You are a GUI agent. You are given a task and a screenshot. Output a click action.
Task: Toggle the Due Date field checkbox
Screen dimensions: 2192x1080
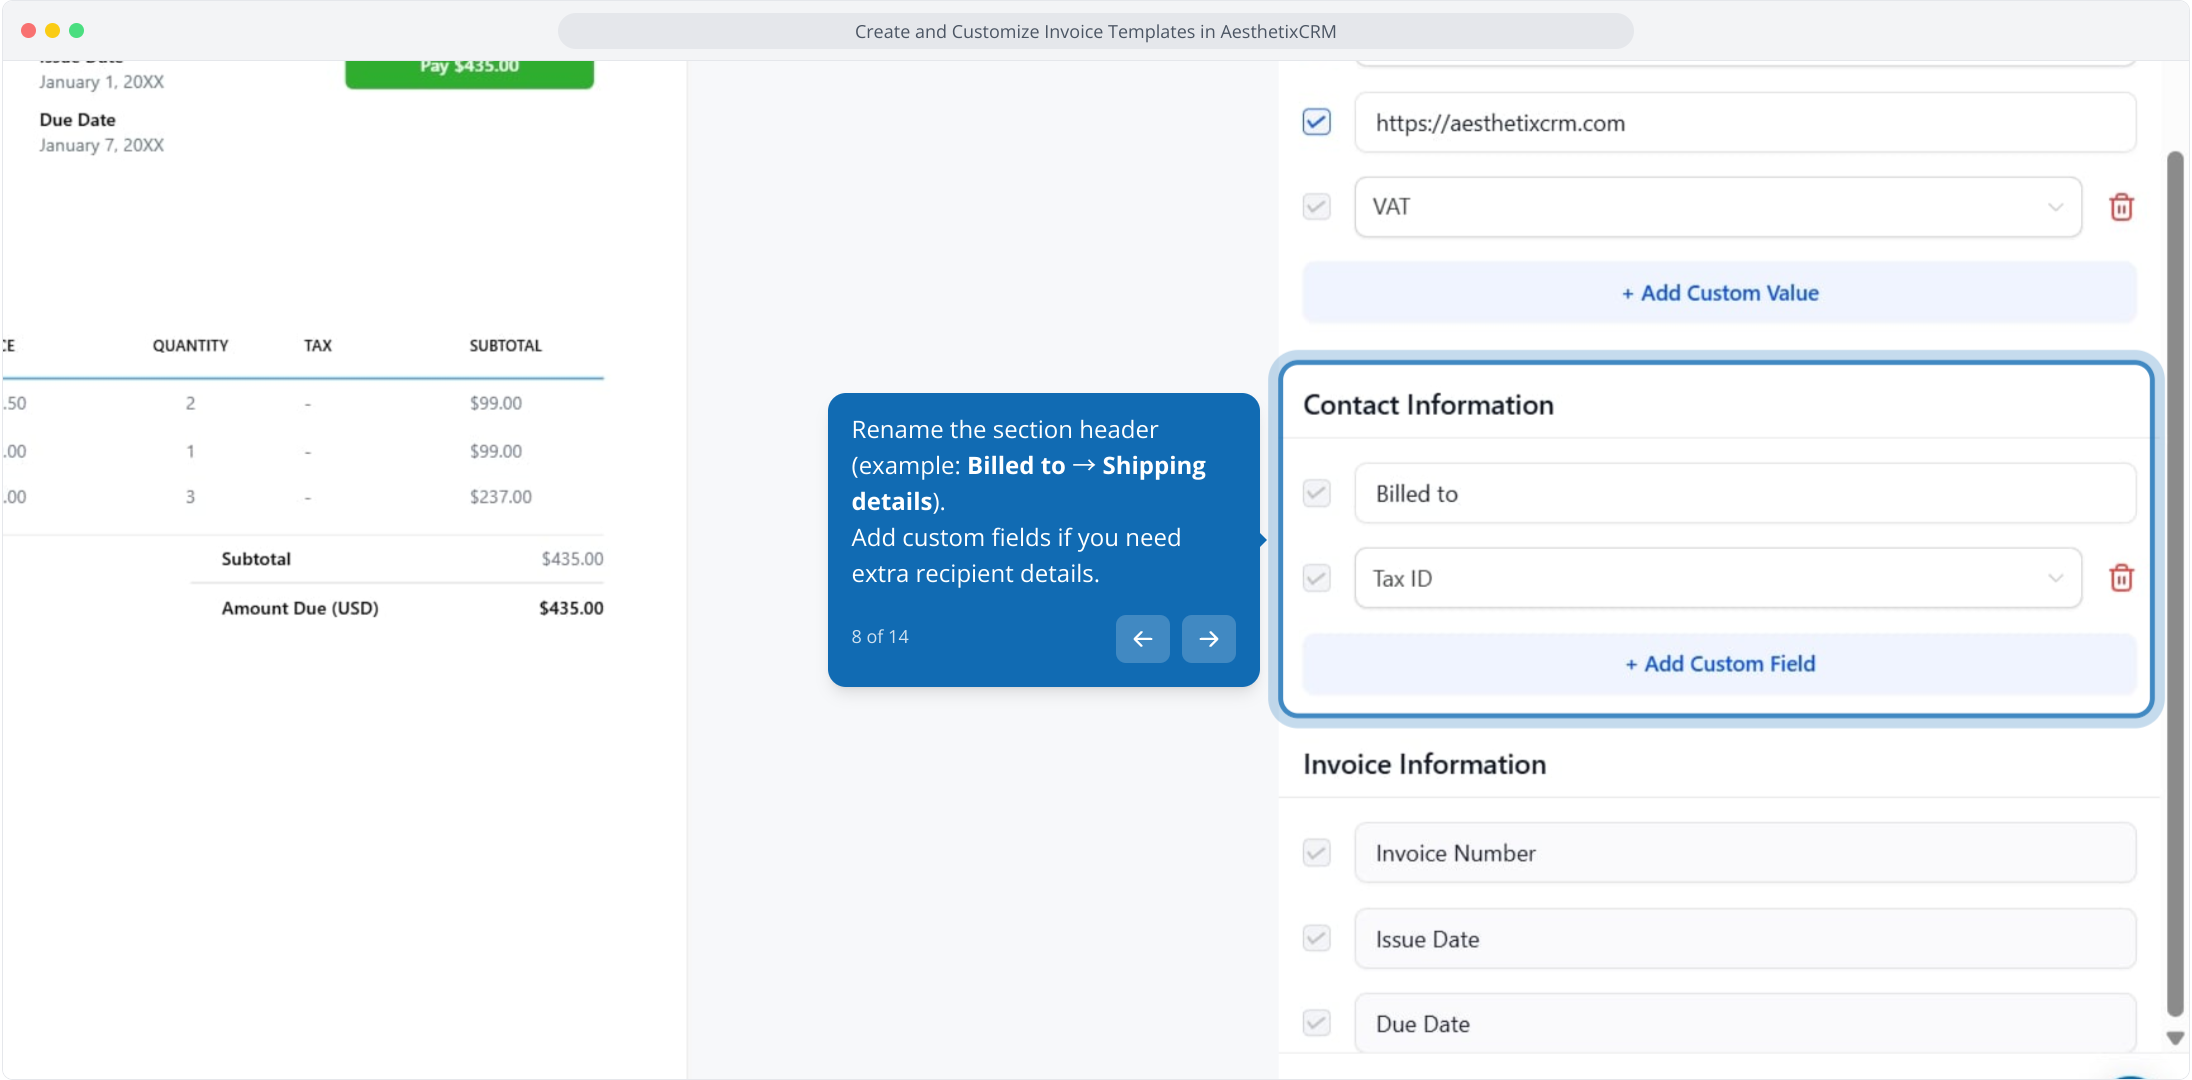click(x=1316, y=1023)
